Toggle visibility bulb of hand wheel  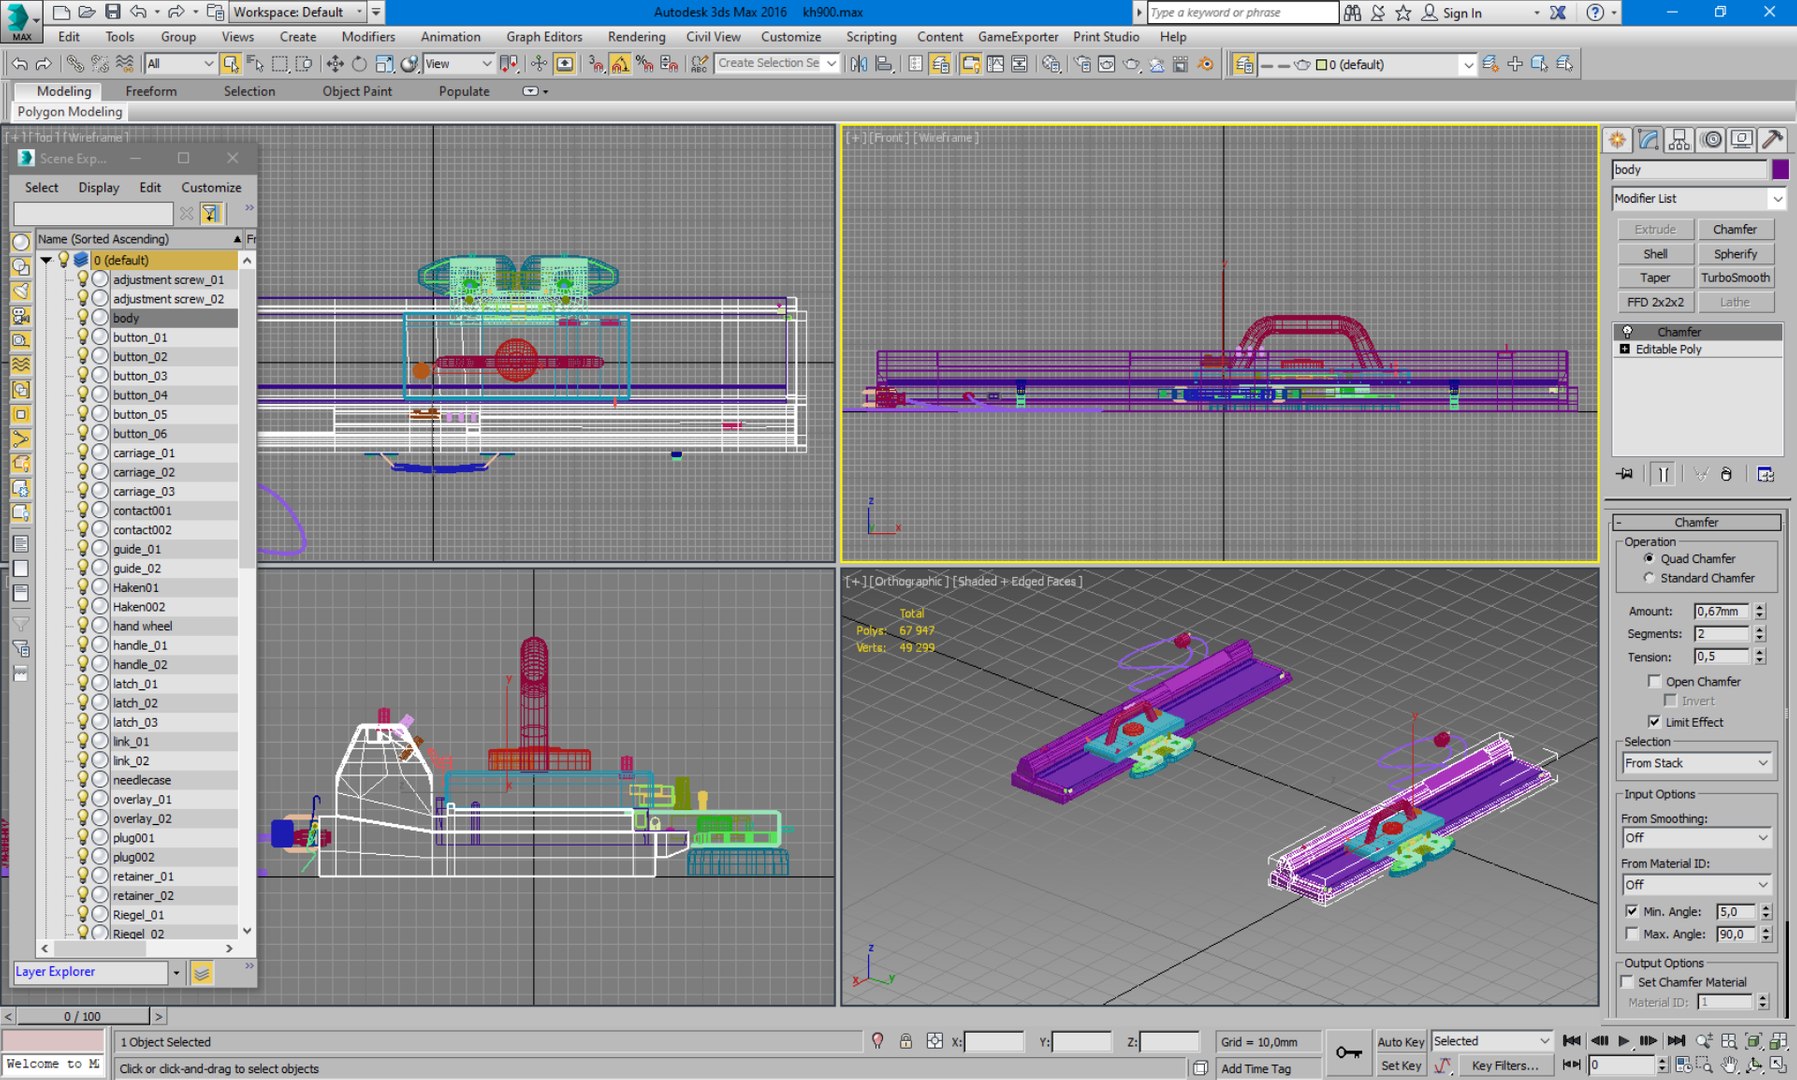tap(83, 626)
